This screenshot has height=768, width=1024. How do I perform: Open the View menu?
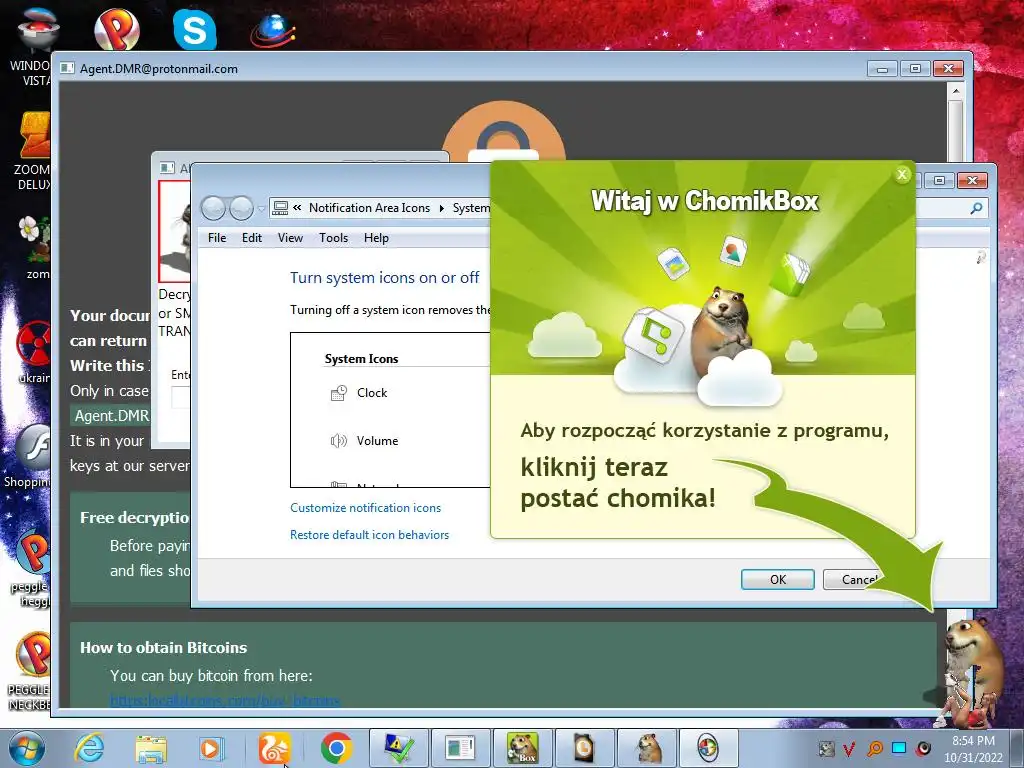pyautogui.click(x=290, y=238)
